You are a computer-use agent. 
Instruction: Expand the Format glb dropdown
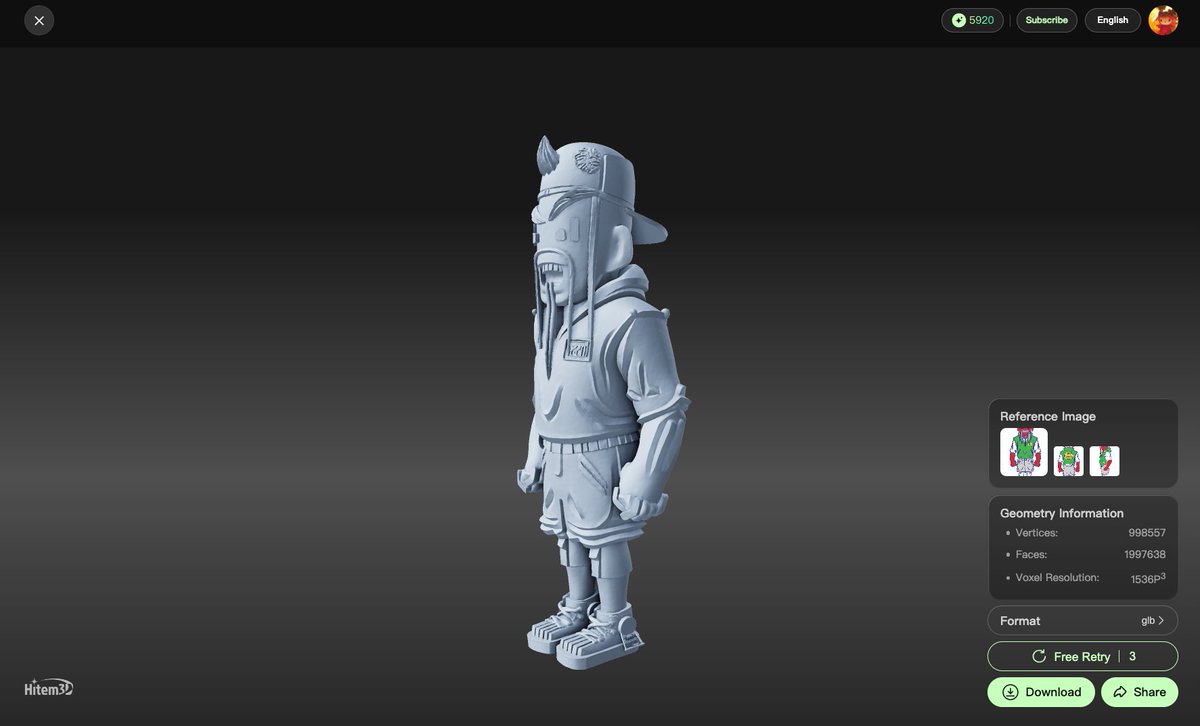click(x=1083, y=620)
